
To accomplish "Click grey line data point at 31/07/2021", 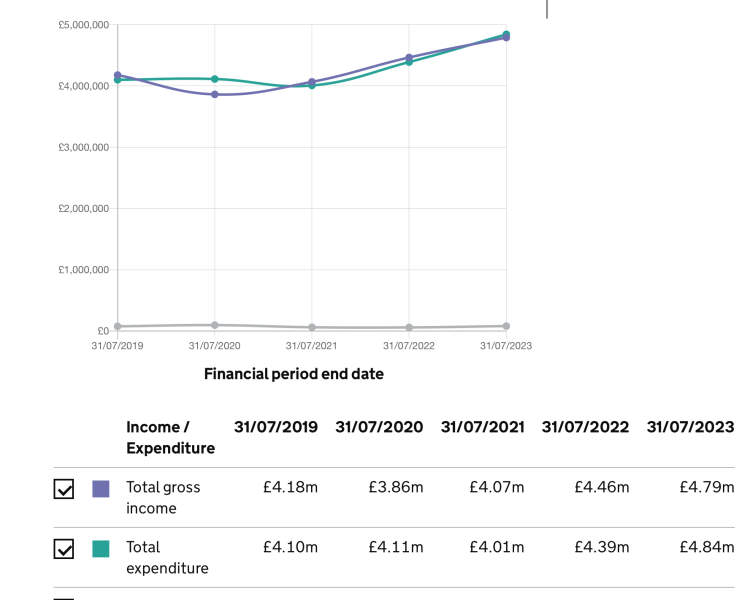I will 312,327.
